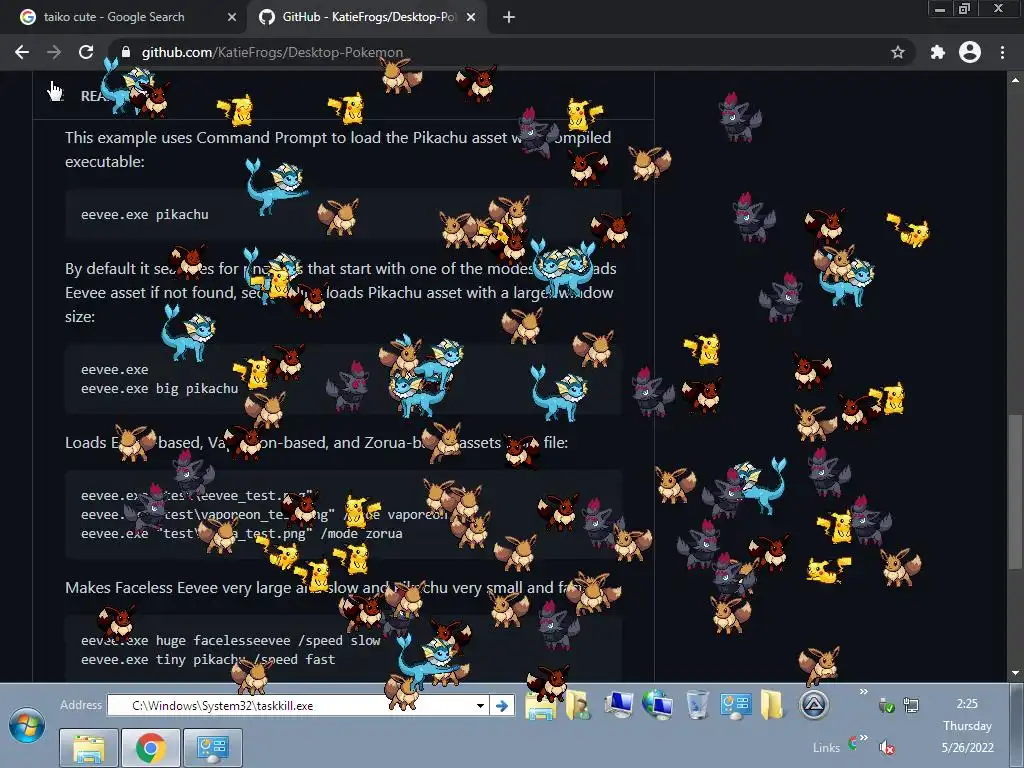
Task: Click the "huge facelesseevee /speed slow" code line
Action: coord(231,641)
